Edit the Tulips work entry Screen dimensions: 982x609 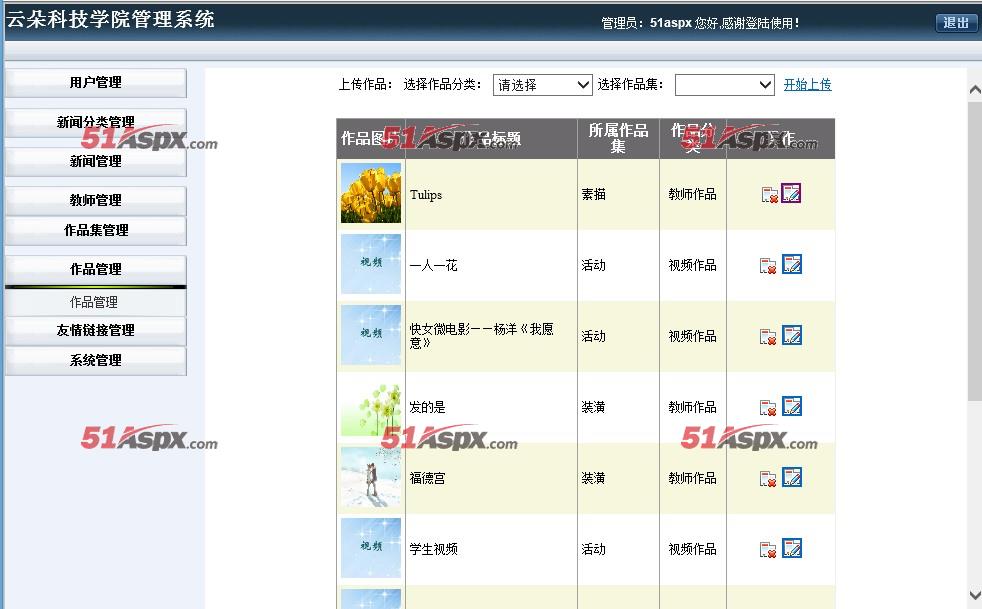[791, 193]
